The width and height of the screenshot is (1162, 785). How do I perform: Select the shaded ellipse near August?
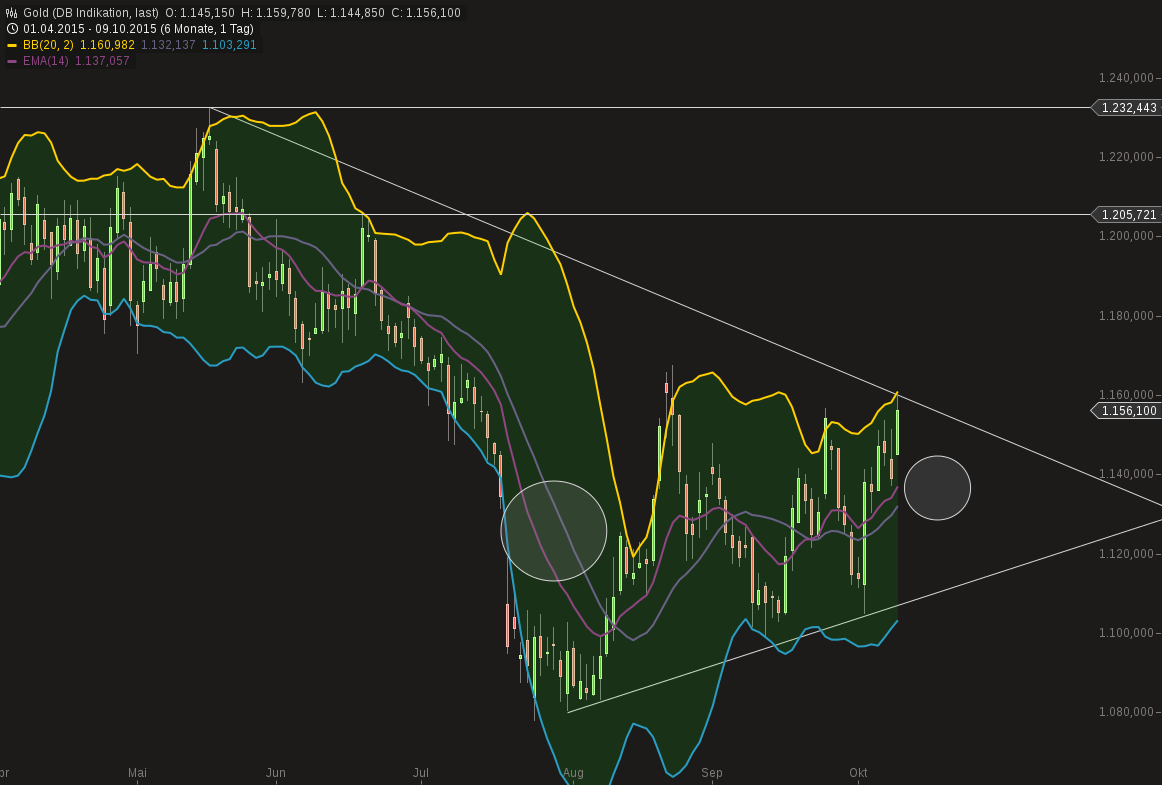(x=554, y=530)
